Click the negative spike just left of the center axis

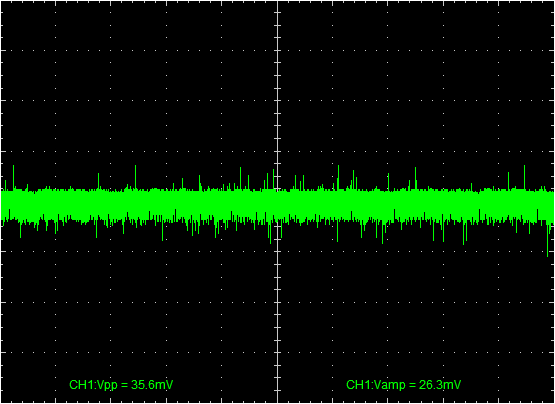pos(270,233)
